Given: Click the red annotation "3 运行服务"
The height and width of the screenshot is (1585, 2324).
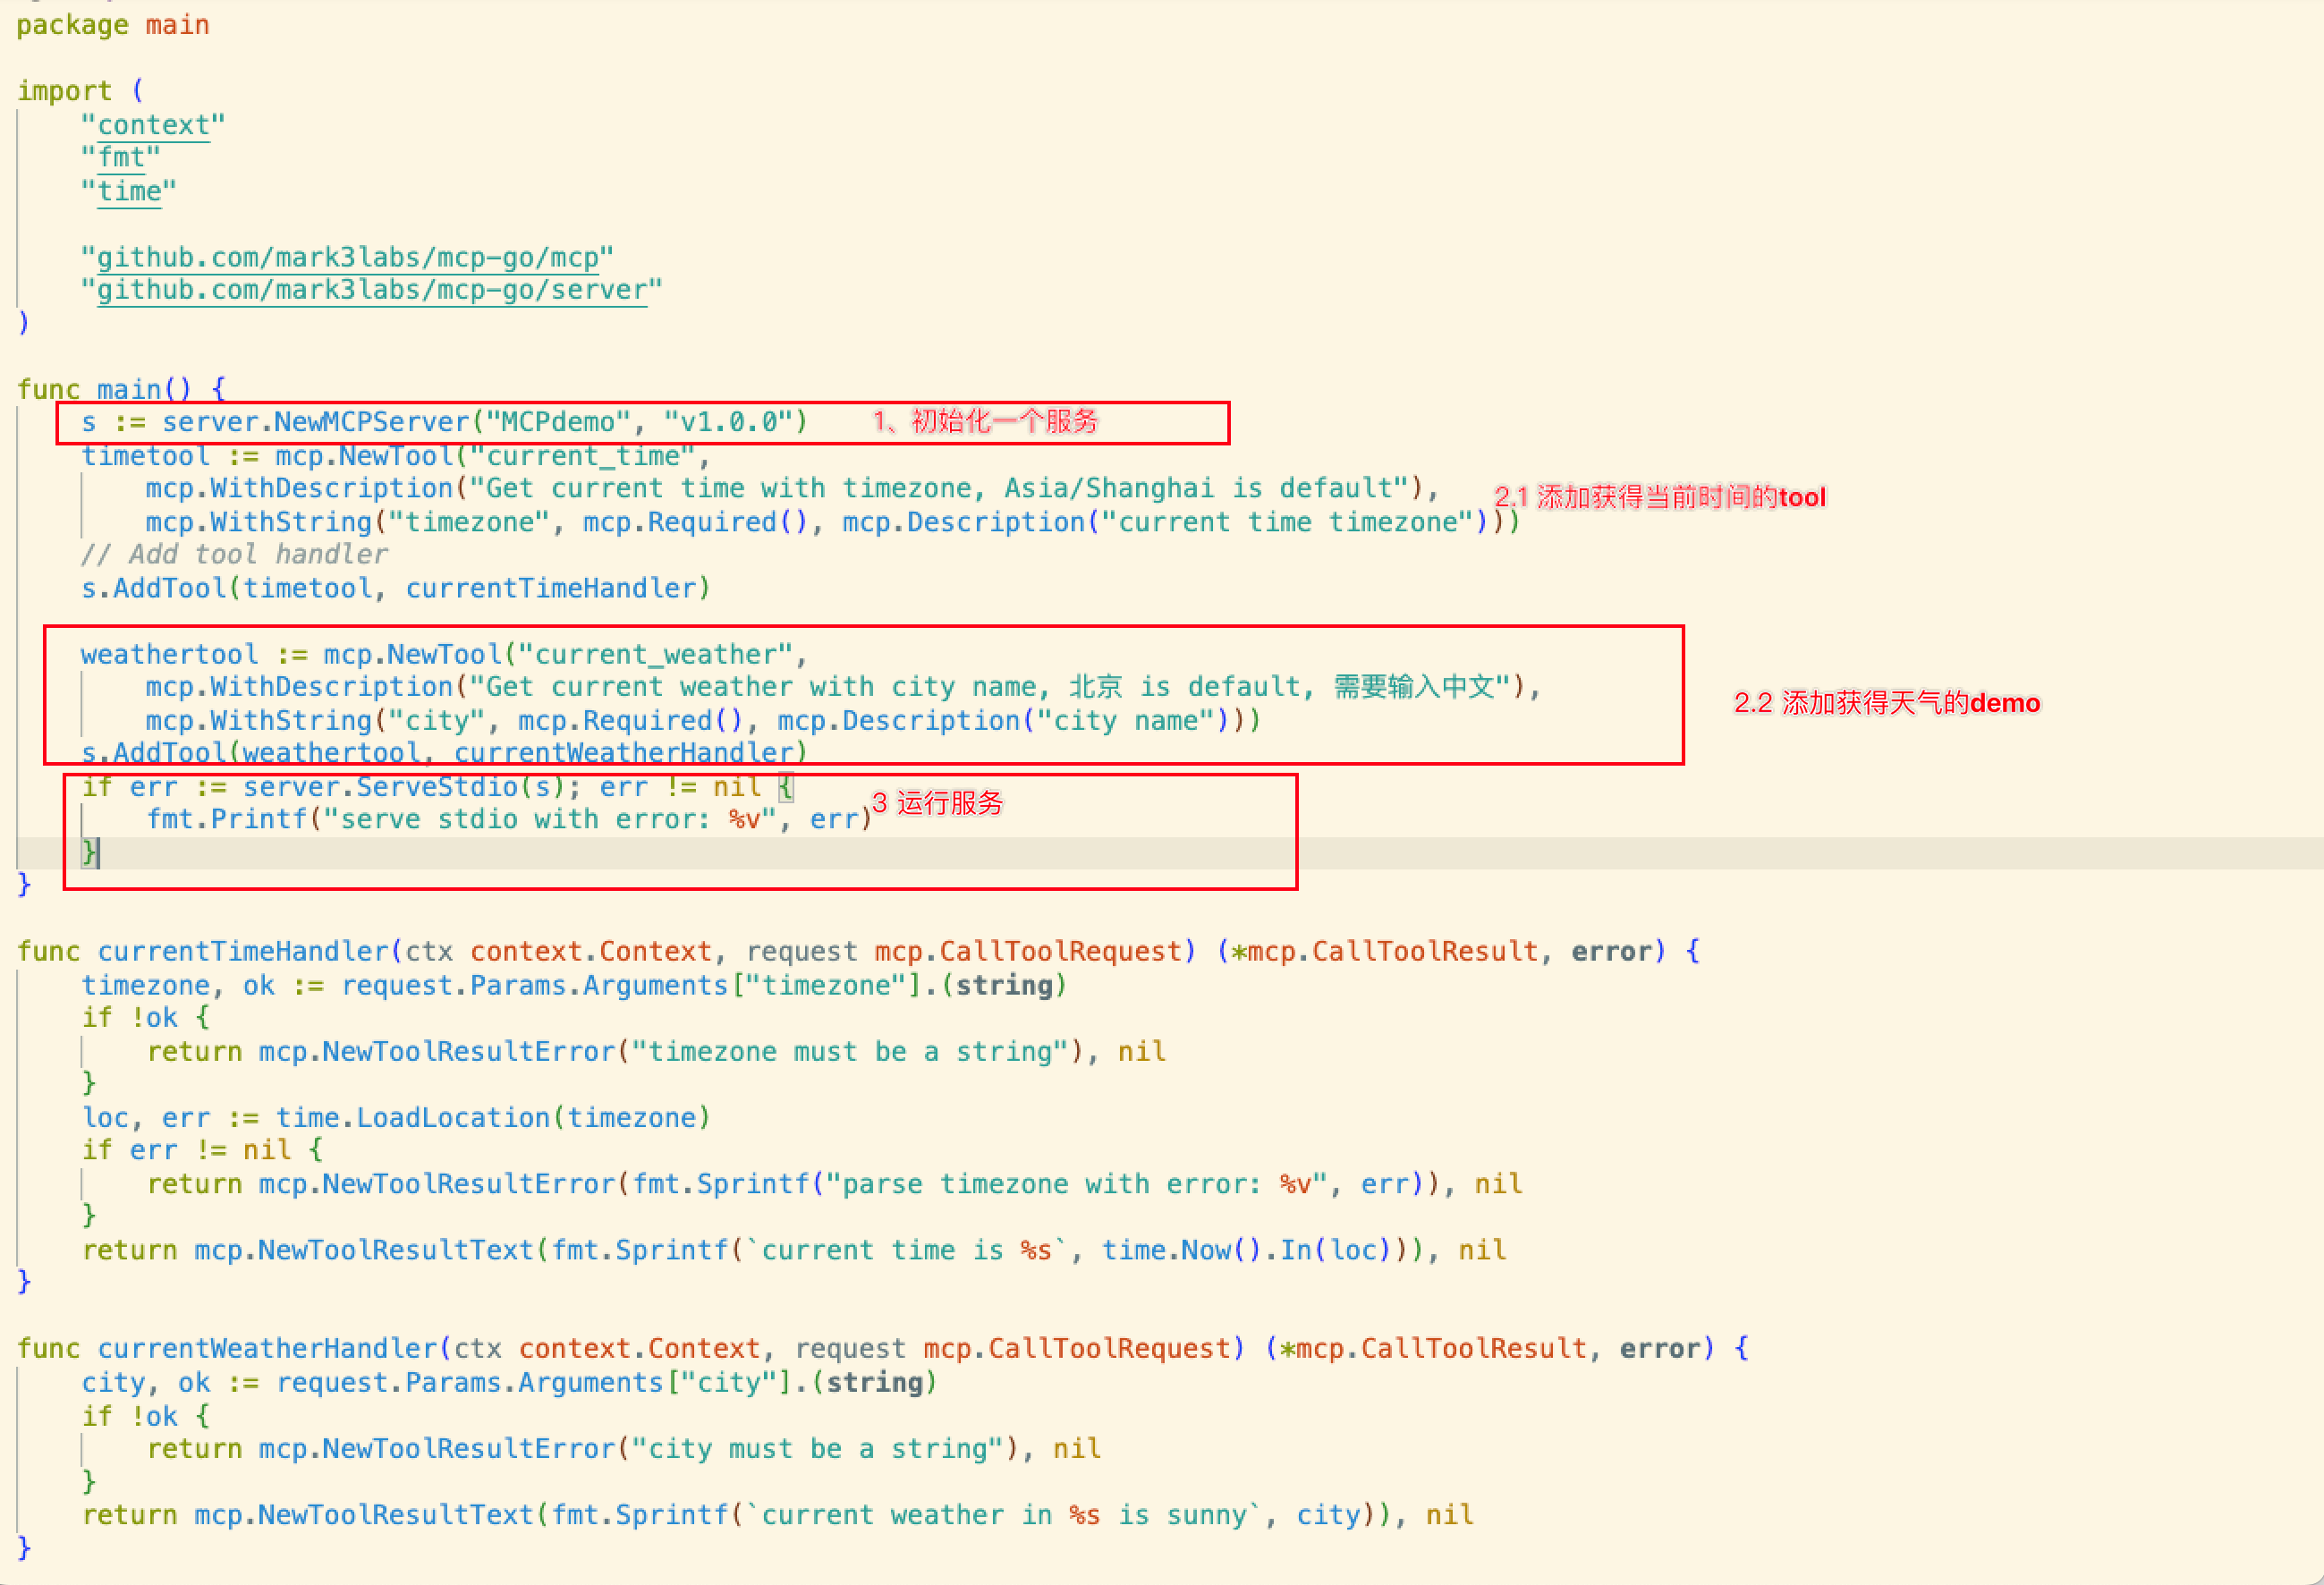Looking at the screenshot, I should click(937, 802).
